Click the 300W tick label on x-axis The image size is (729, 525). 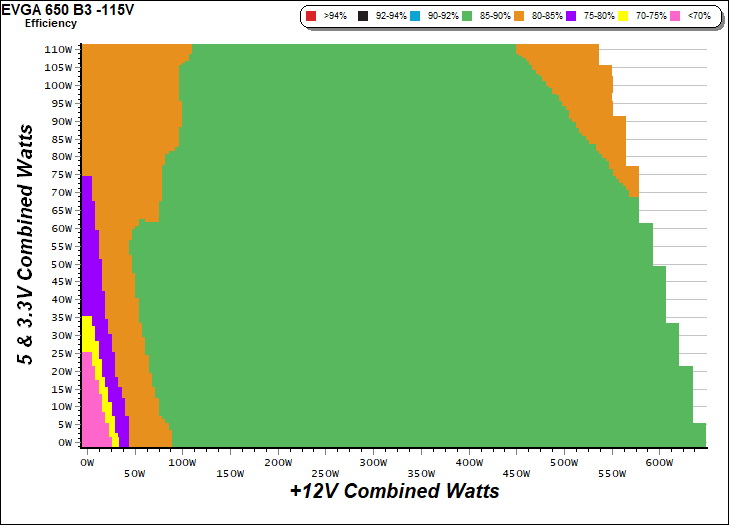373,463
